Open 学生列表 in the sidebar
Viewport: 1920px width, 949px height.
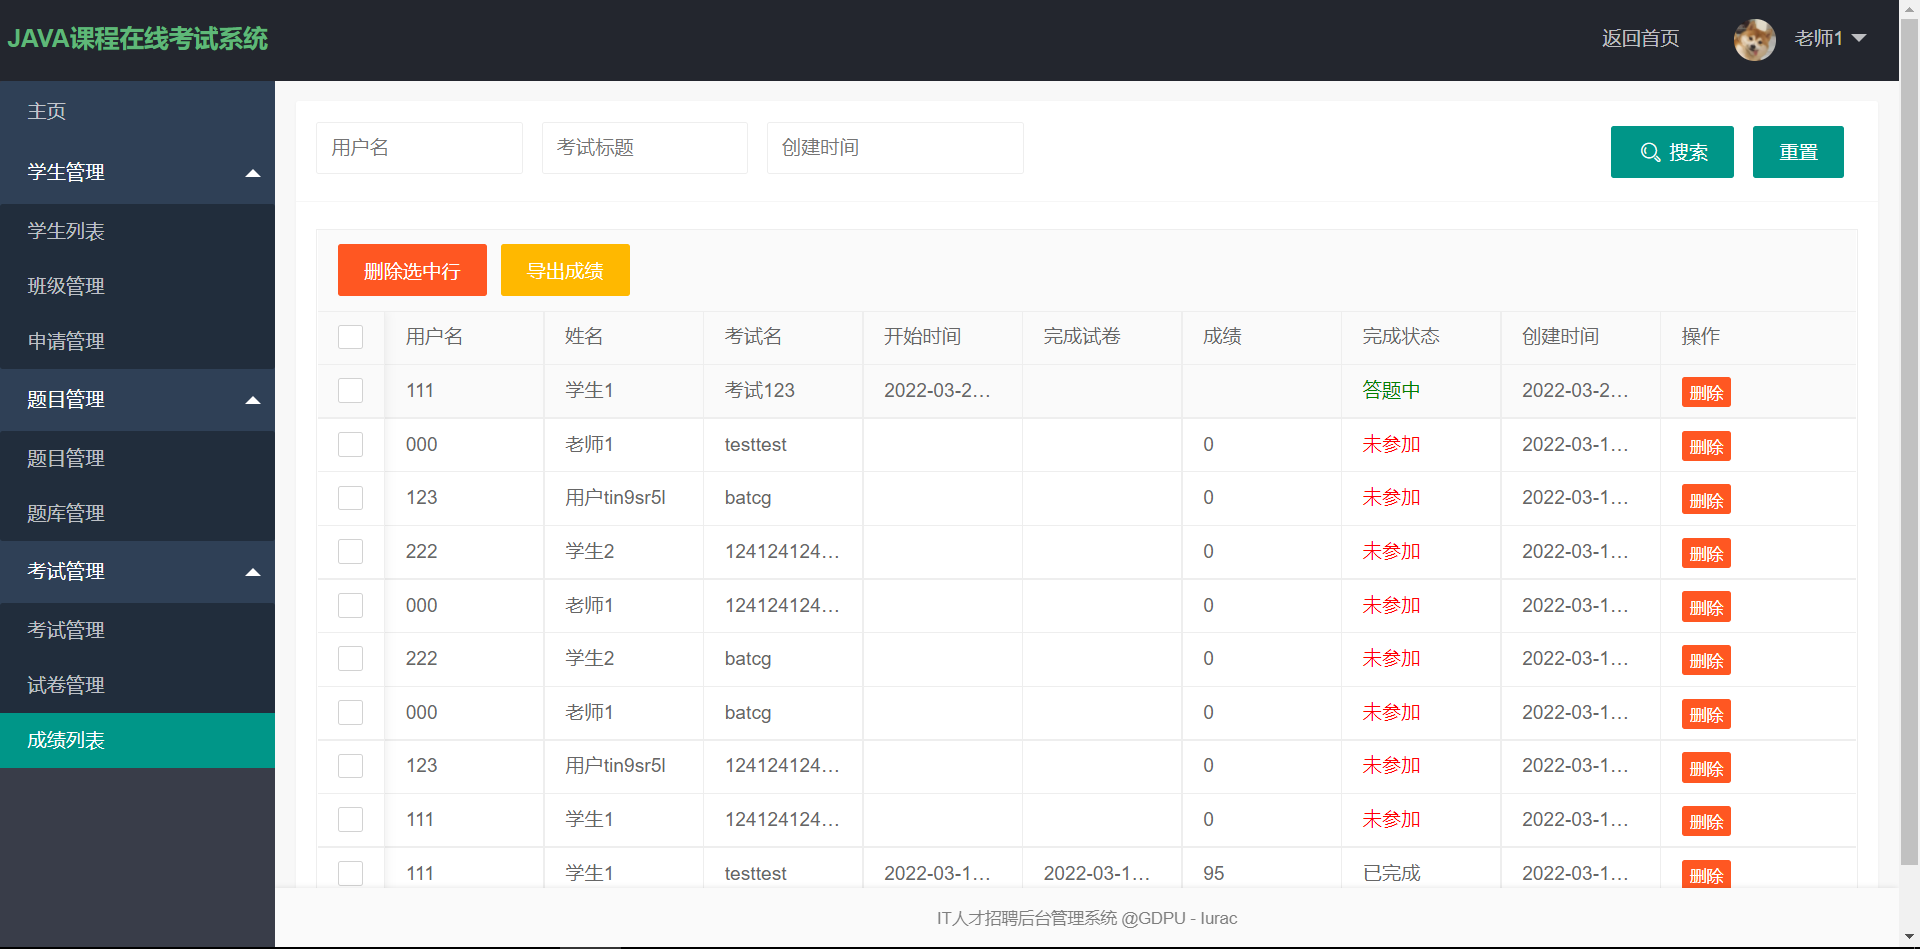point(137,231)
